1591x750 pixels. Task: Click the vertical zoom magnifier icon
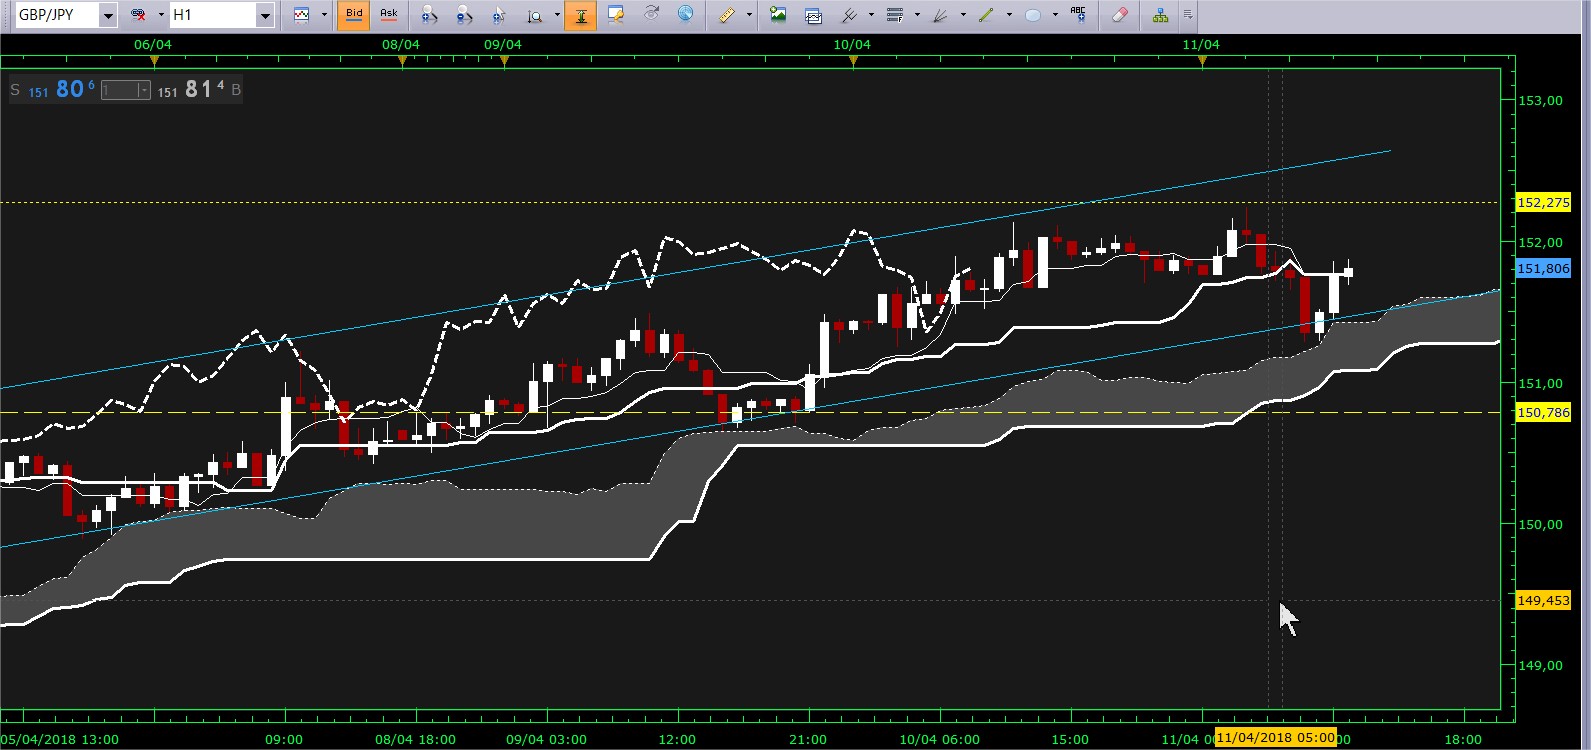coord(535,15)
